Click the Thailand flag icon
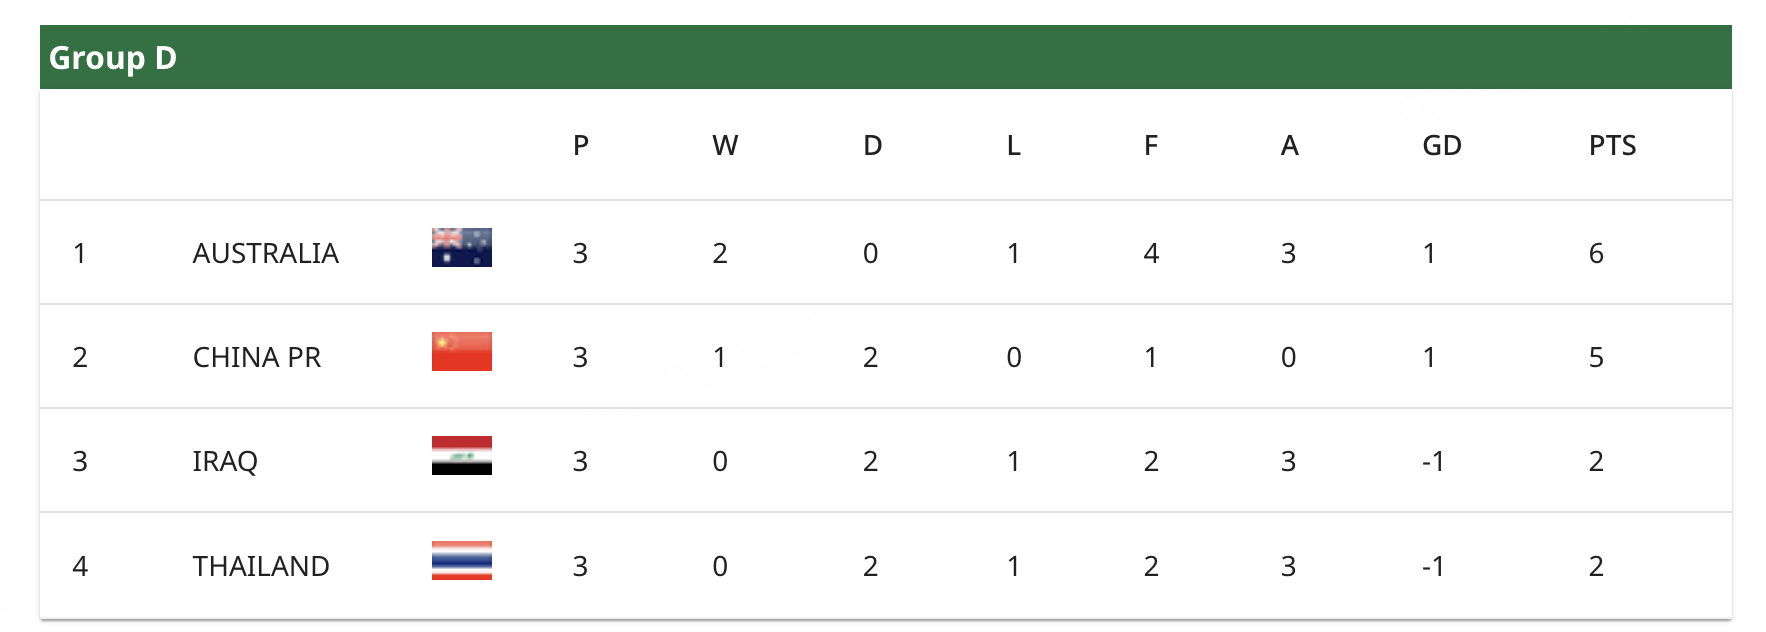The height and width of the screenshot is (632, 1766). (x=461, y=560)
